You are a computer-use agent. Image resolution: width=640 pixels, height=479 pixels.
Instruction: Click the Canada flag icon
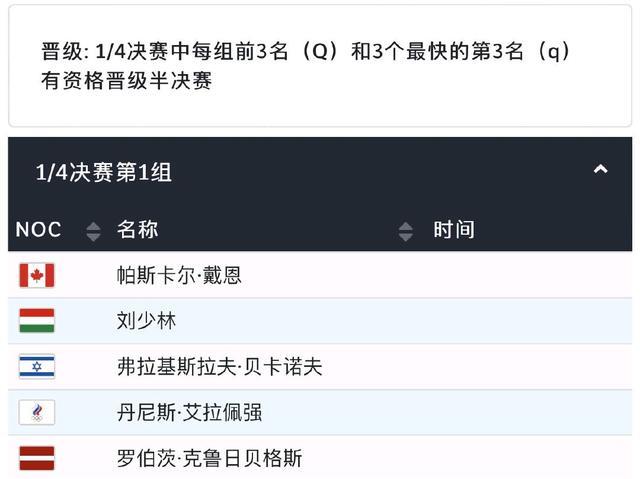tap(37, 275)
